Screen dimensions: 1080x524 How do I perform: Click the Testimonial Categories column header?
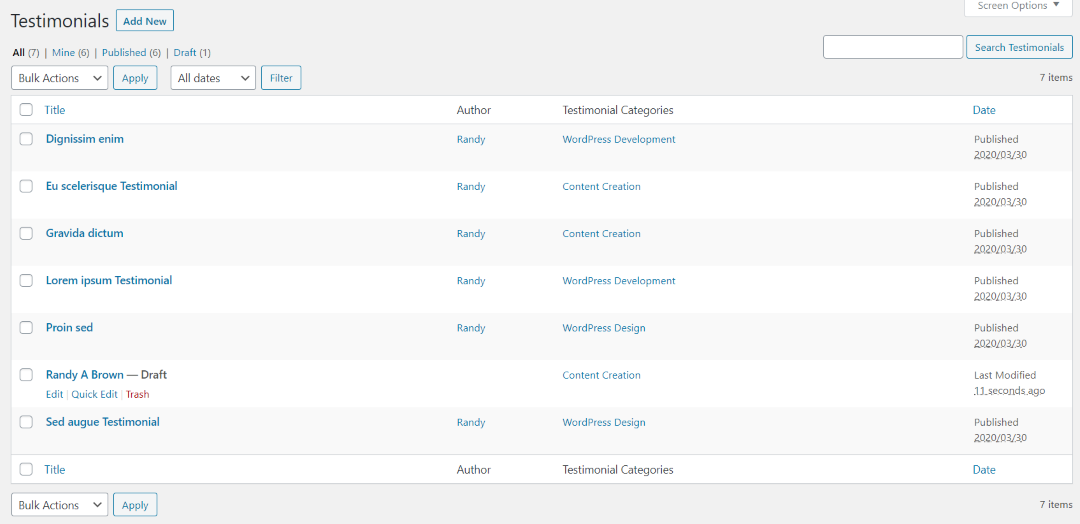(618, 109)
